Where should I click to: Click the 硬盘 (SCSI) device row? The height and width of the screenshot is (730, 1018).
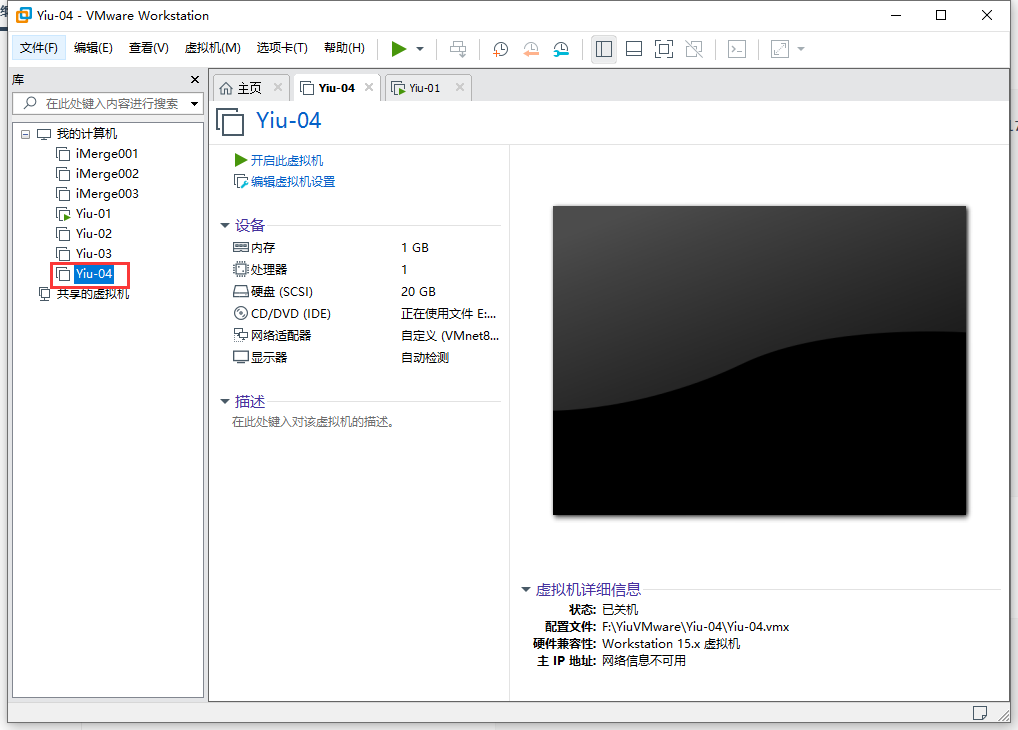point(366,292)
